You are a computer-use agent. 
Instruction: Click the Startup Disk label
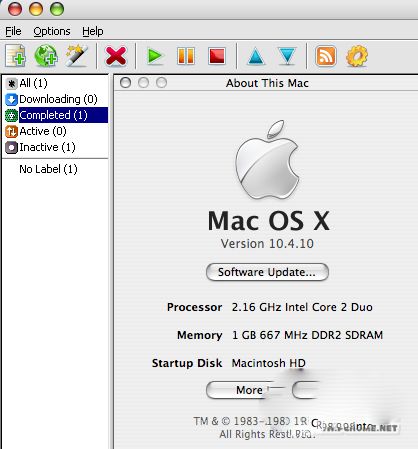(x=187, y=363)
